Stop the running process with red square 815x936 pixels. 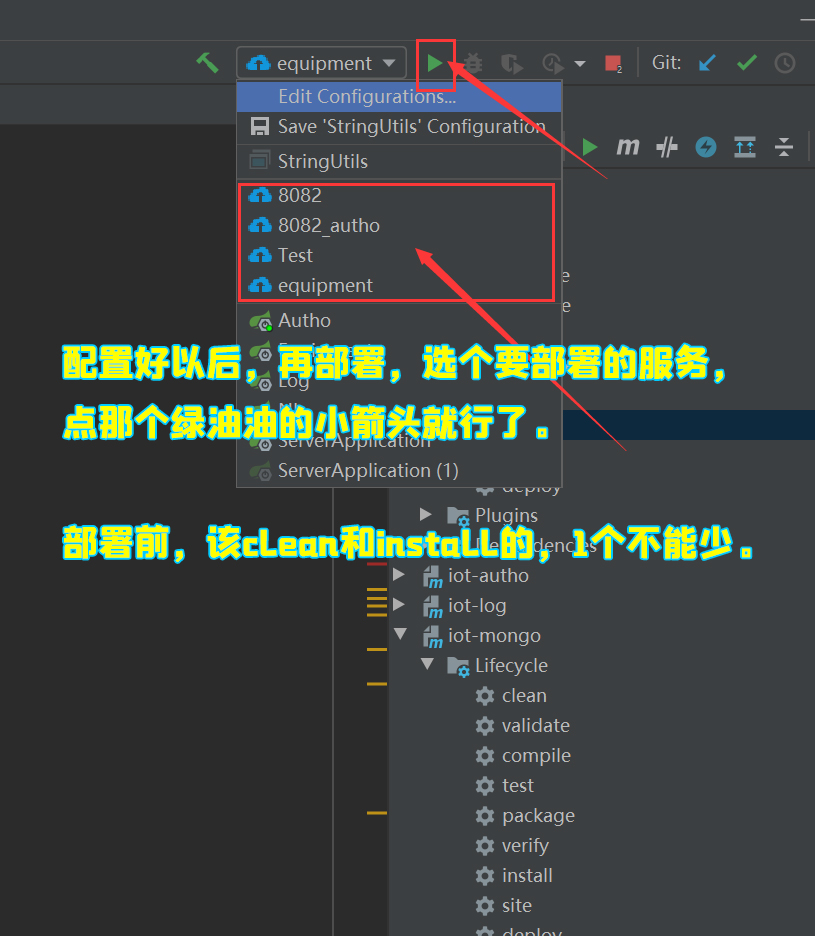[613, 63]
